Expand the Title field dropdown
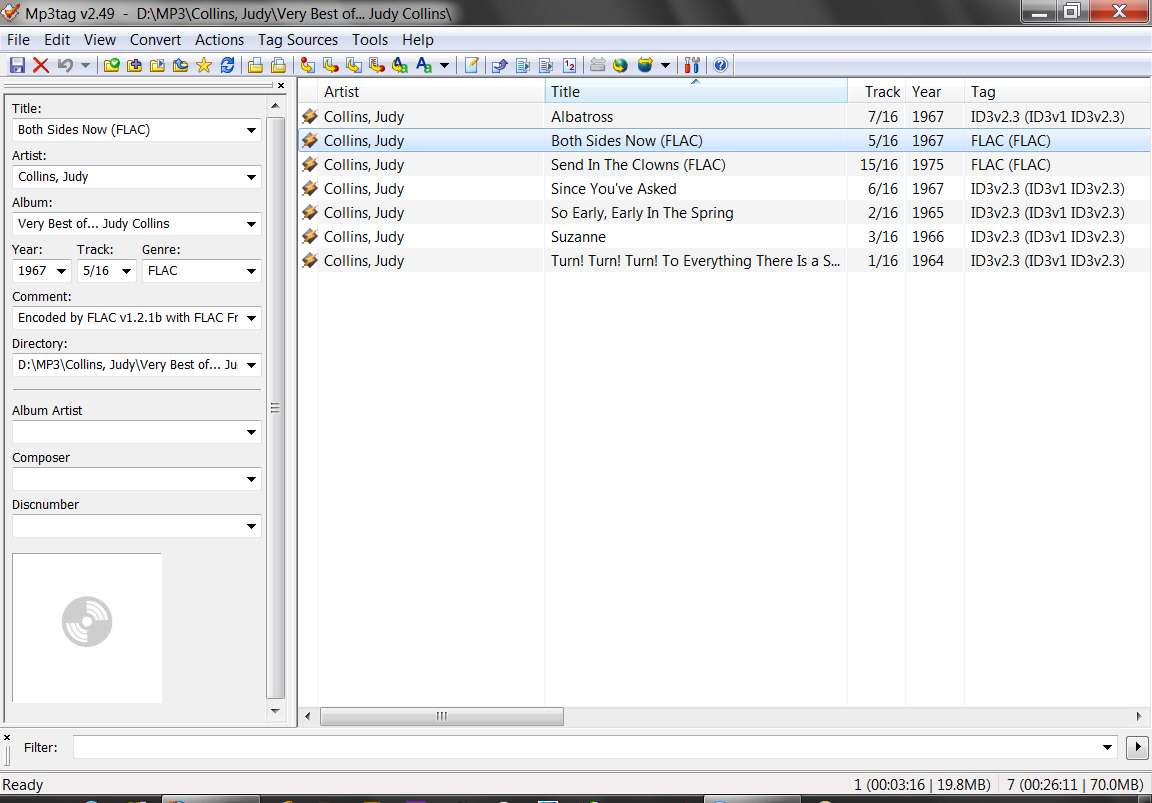 point(251,130)
